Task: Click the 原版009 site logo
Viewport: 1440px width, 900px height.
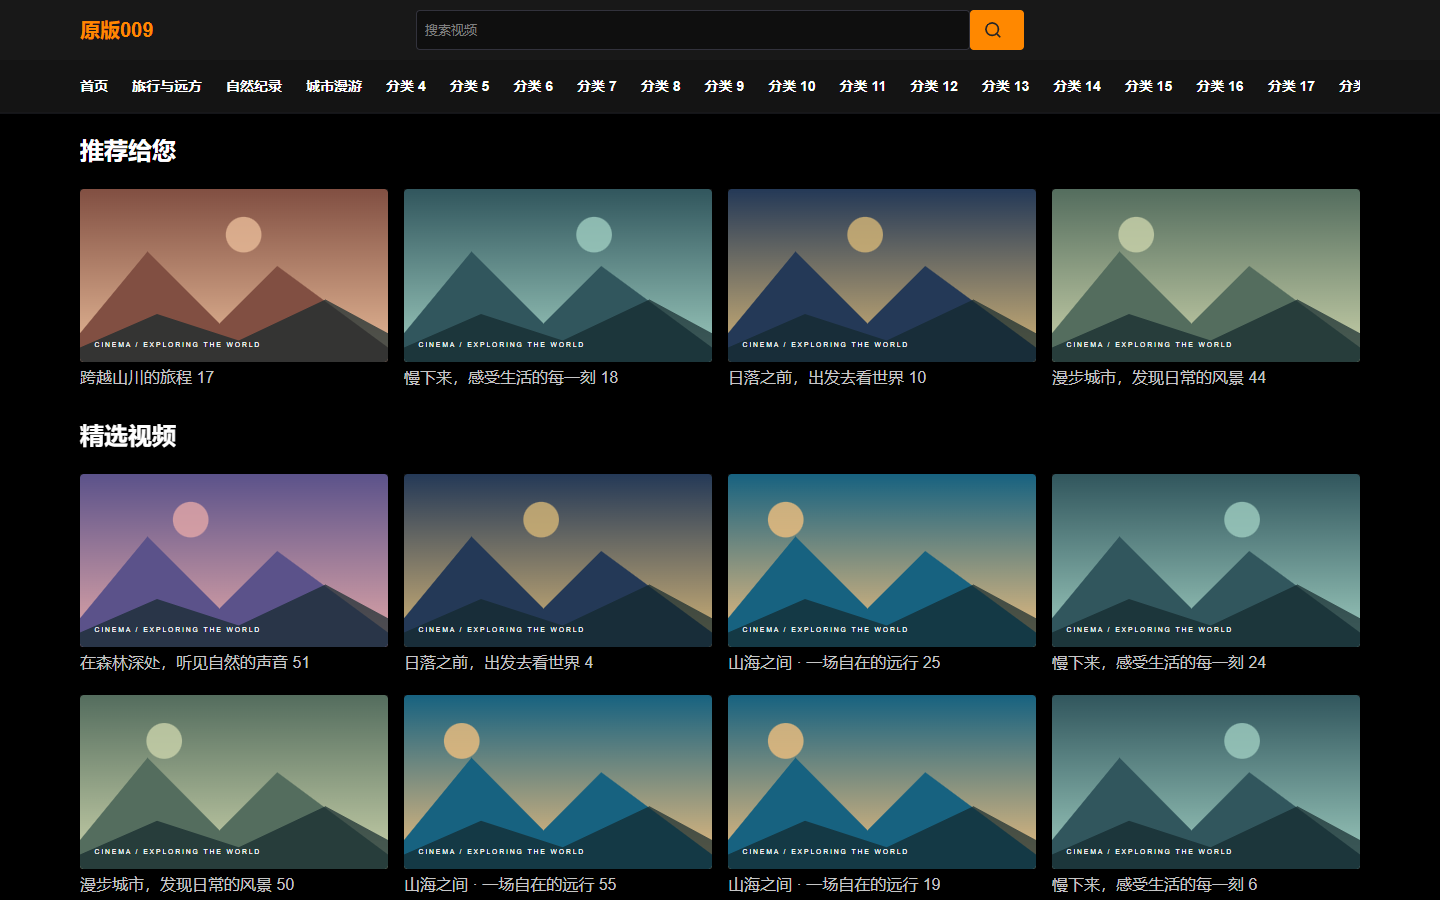Action: pos(117,30)
